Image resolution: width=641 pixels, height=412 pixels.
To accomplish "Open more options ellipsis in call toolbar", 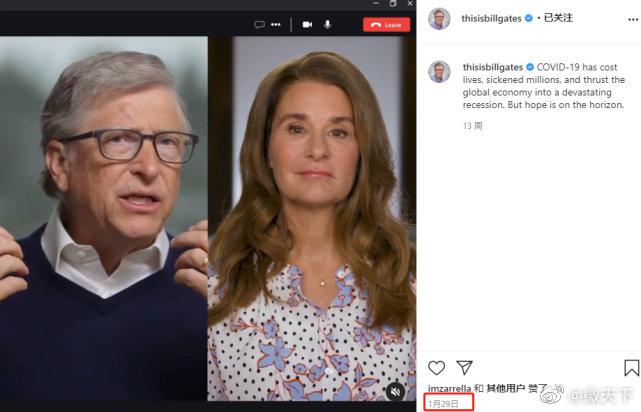I will tap(276, 24).
